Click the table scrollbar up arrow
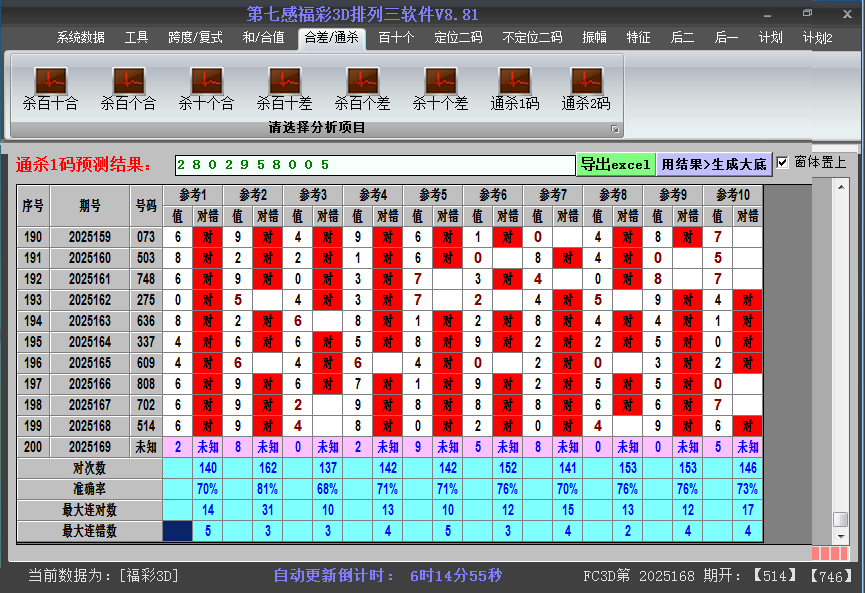Viewport: 865px width, 593px height. [841, 187]
